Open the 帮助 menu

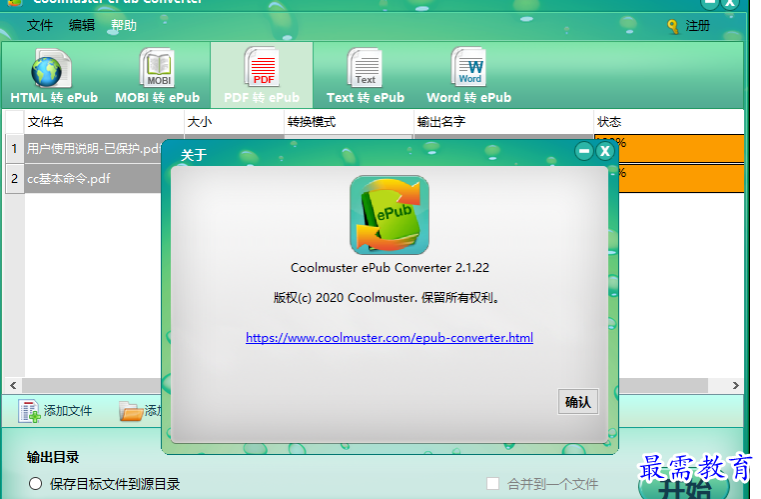pos(124,25)
